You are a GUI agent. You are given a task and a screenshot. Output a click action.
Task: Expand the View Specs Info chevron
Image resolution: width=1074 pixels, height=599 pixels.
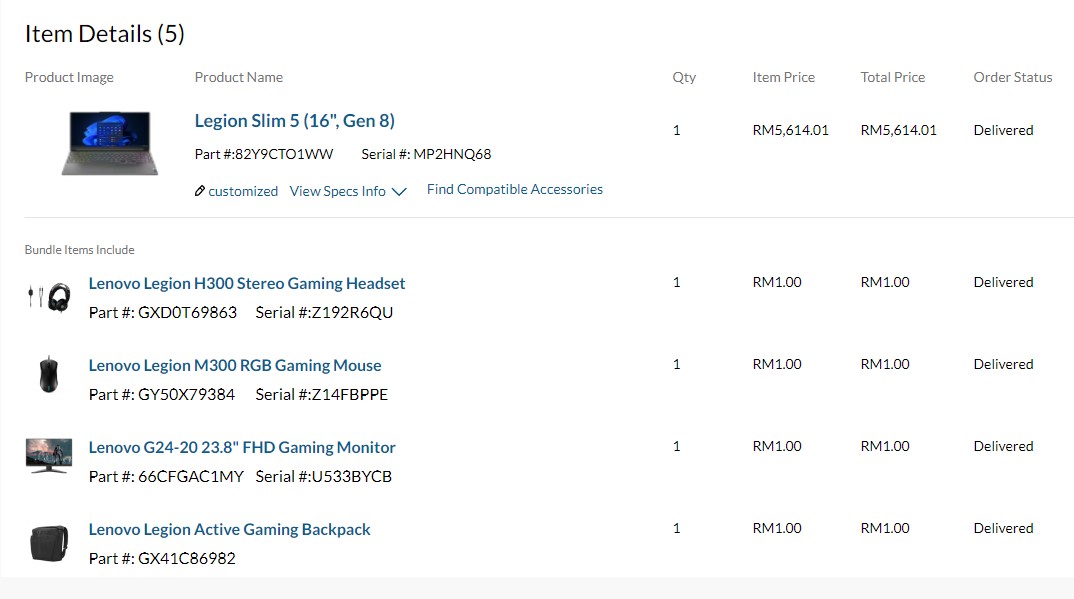[399, 192]
